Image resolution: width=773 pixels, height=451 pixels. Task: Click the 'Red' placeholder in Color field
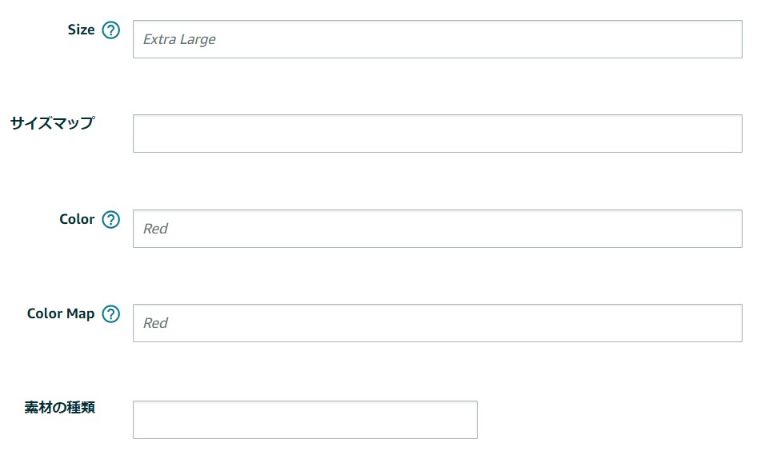(155, 229)
